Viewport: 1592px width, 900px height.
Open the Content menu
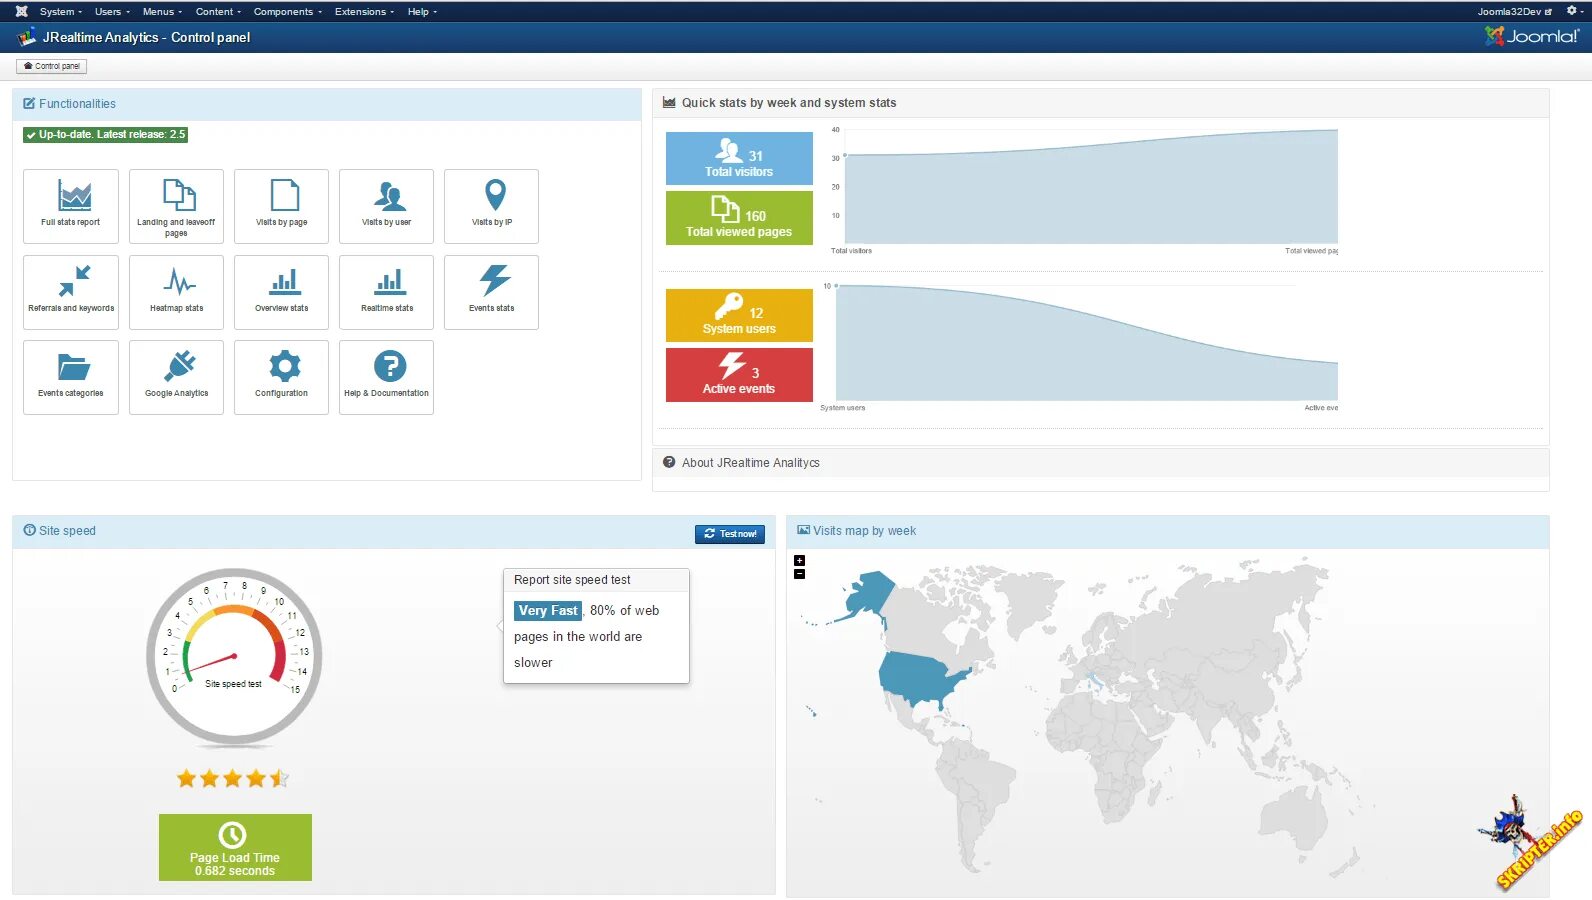pyautogui.click(x=218, y=12)
